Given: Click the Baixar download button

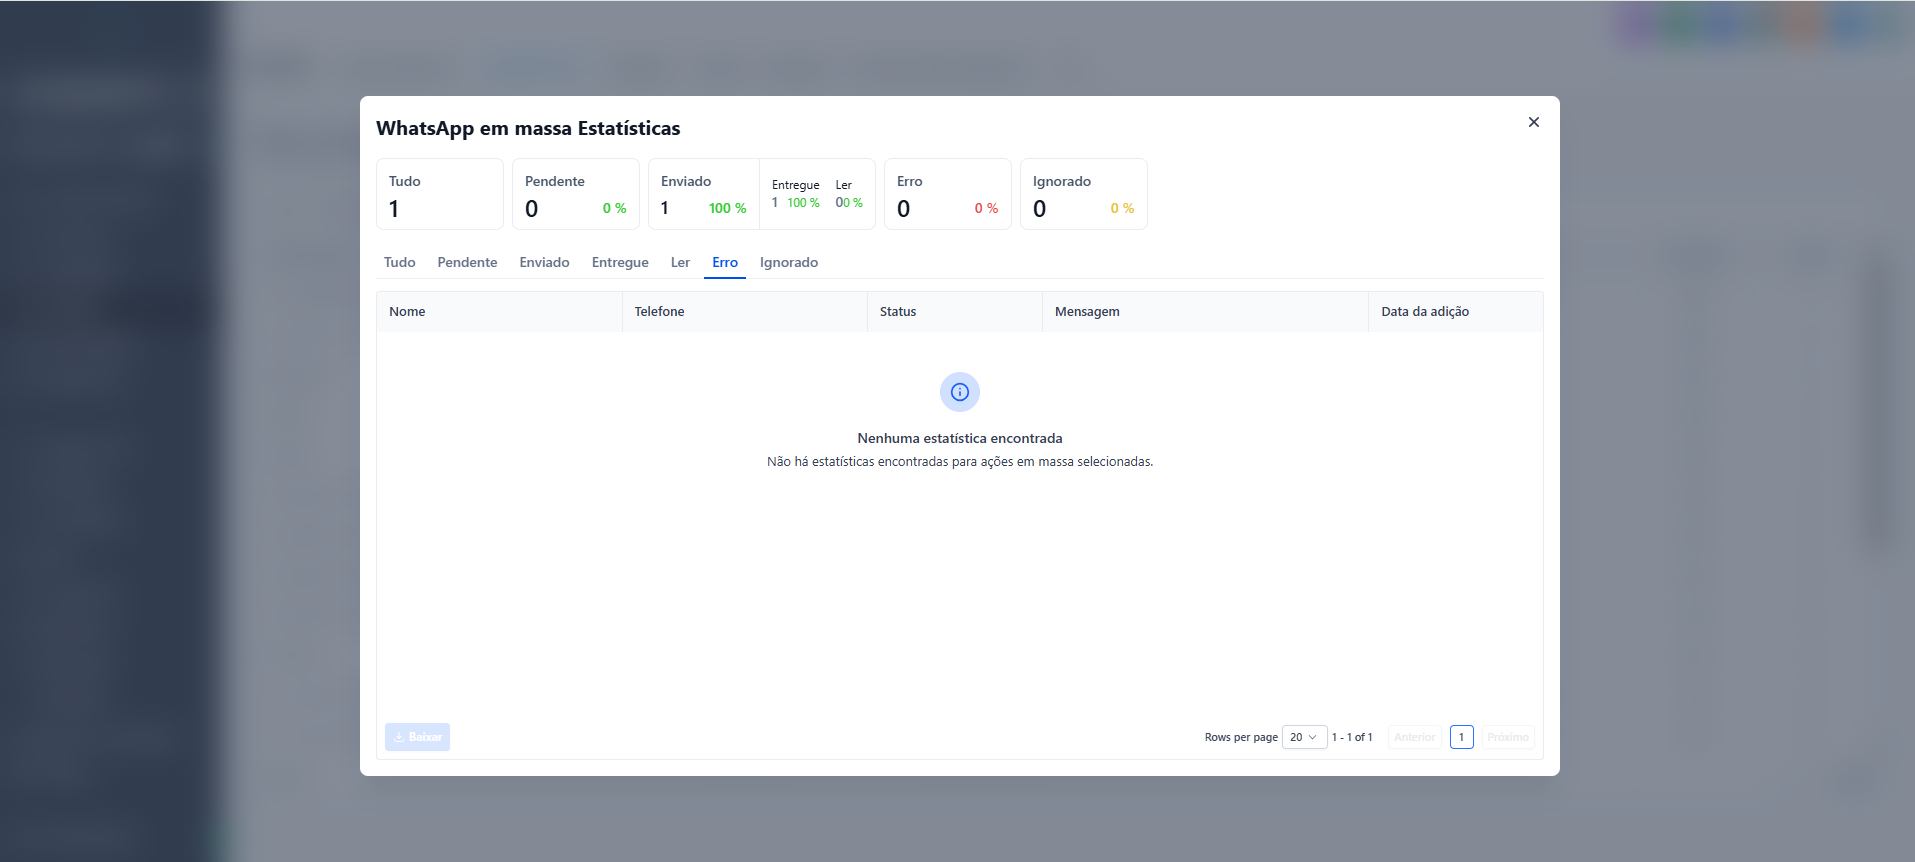Looking at the screenshot, I should [x=417, y=737].
